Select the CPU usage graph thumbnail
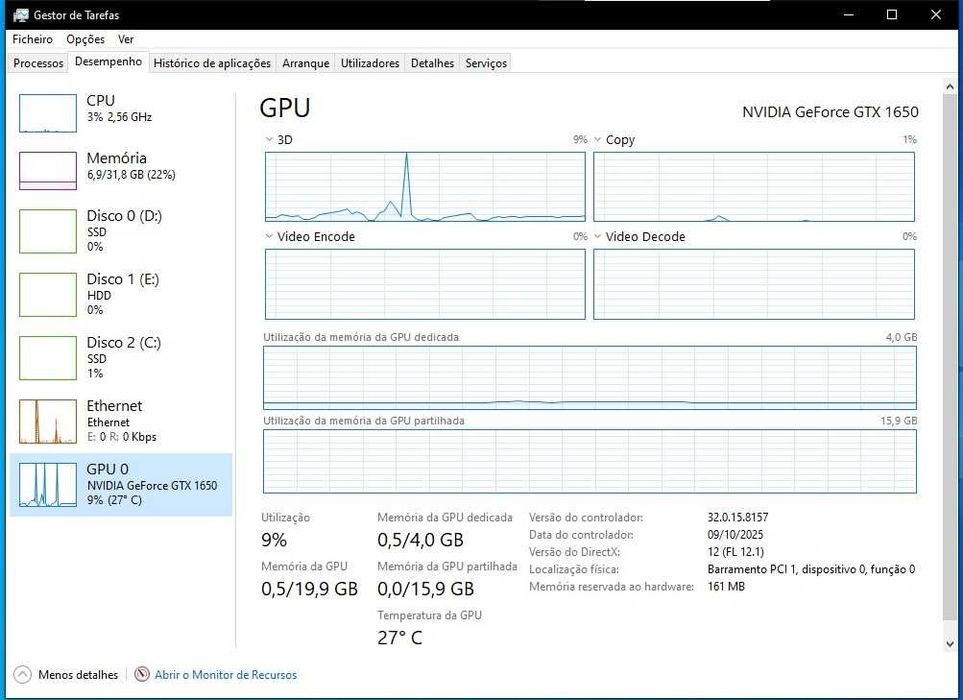The image size is (963, 700). point(48,113)
